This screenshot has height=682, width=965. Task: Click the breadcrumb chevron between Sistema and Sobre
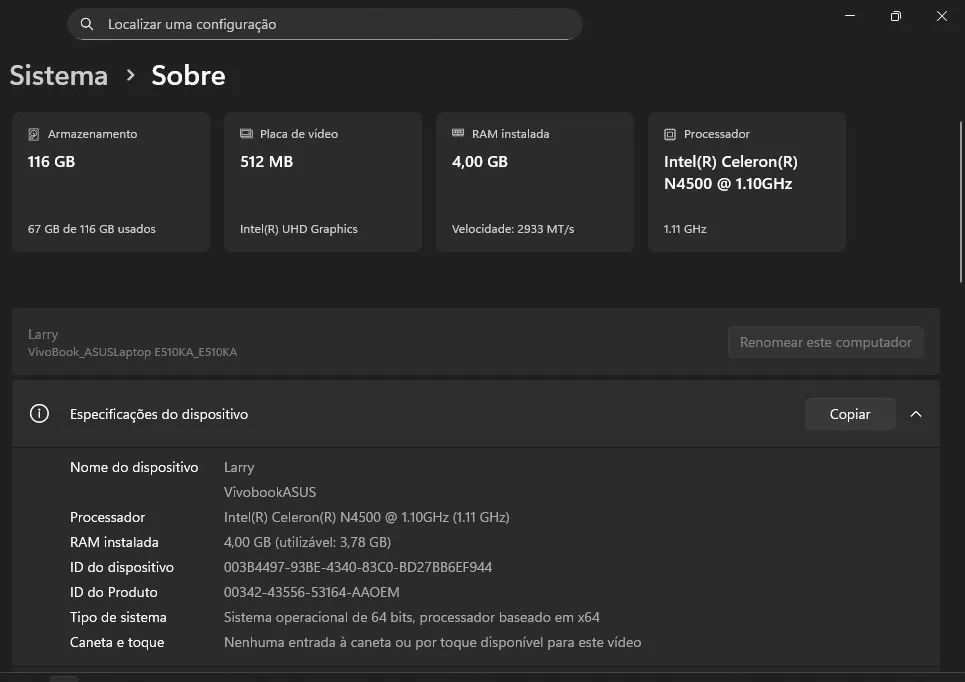tap(130, 75)
